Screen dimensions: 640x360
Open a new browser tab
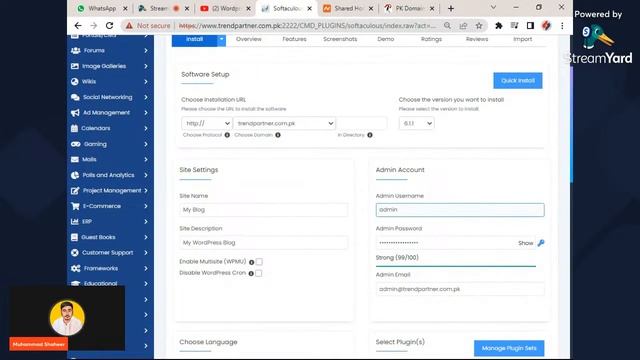click(x=451, y=8)
